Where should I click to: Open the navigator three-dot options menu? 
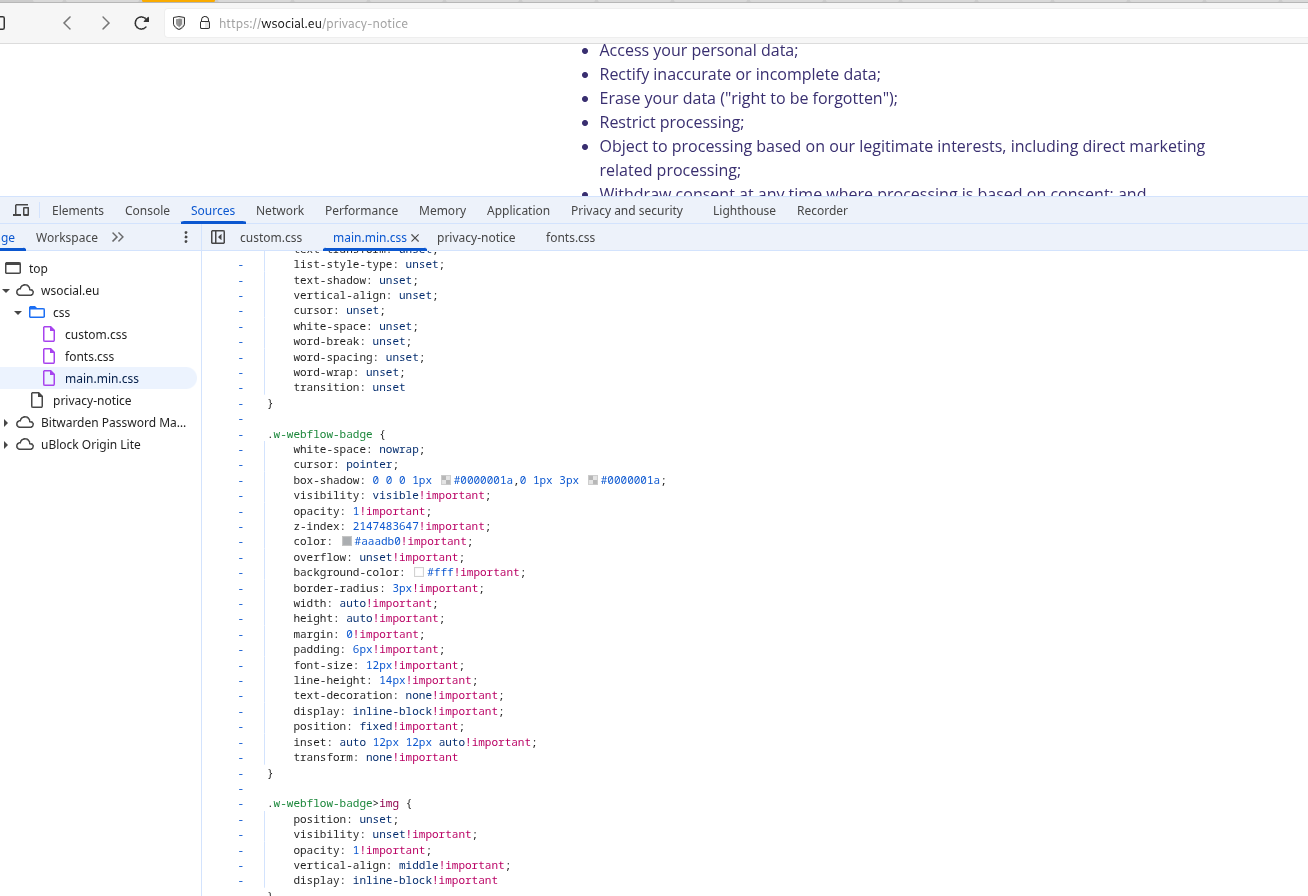click(x=185, y=237)
